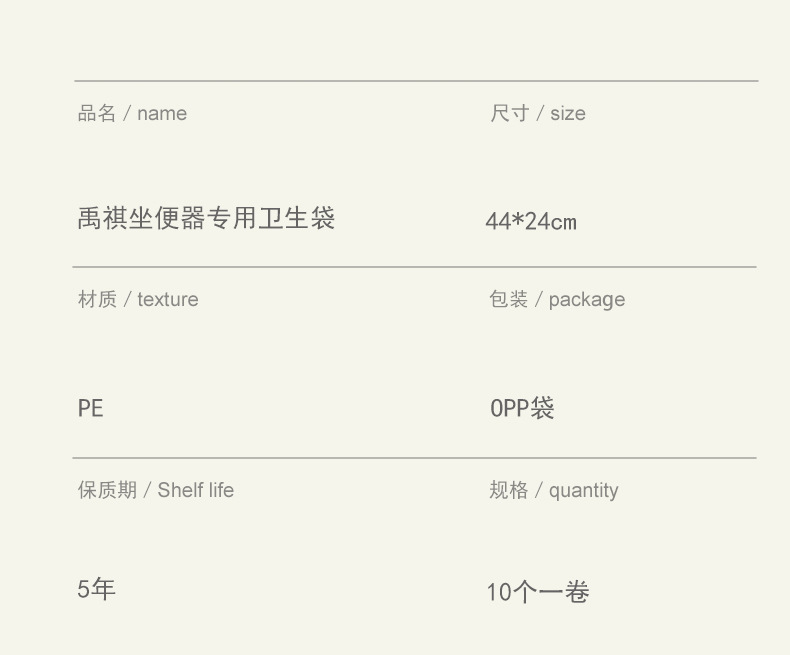Screen dimensions: 790x655
Task: Select the product name 禹祺坐便器专用卫生袋
Action: 206,218
